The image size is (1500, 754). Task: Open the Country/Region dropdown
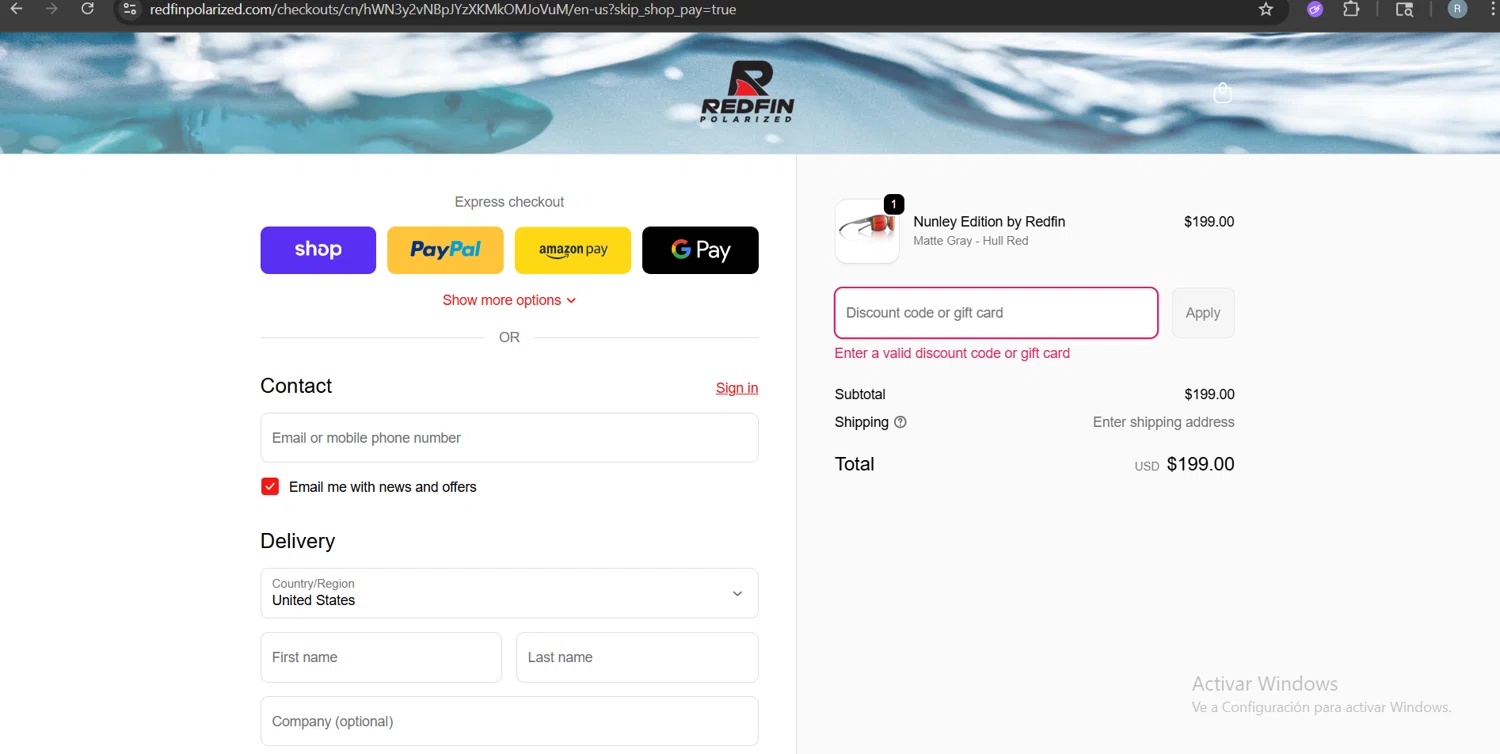click(509, 593)
